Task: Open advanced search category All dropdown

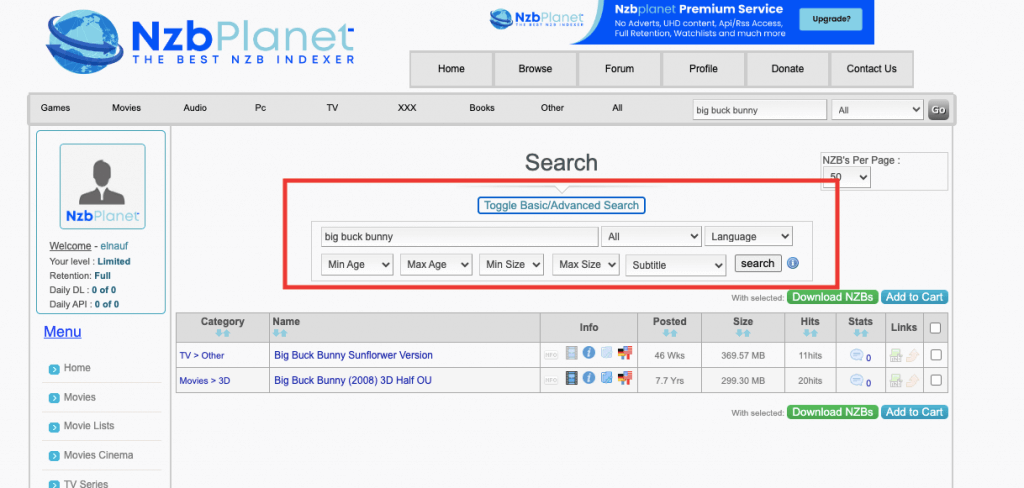Action: click(651, 236)
